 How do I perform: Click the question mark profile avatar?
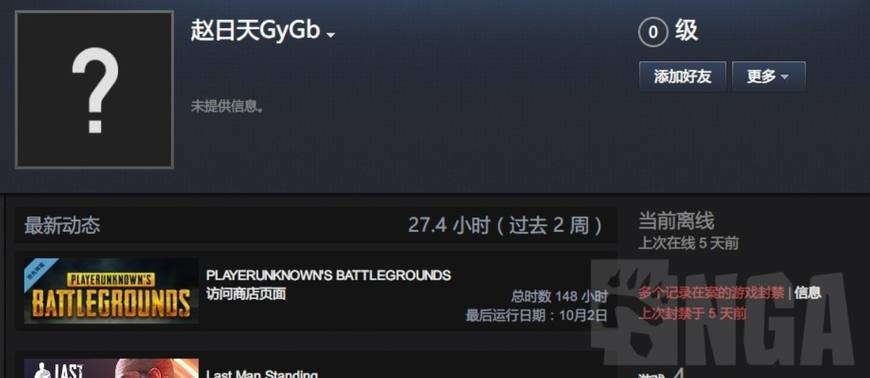click(94, 89)
